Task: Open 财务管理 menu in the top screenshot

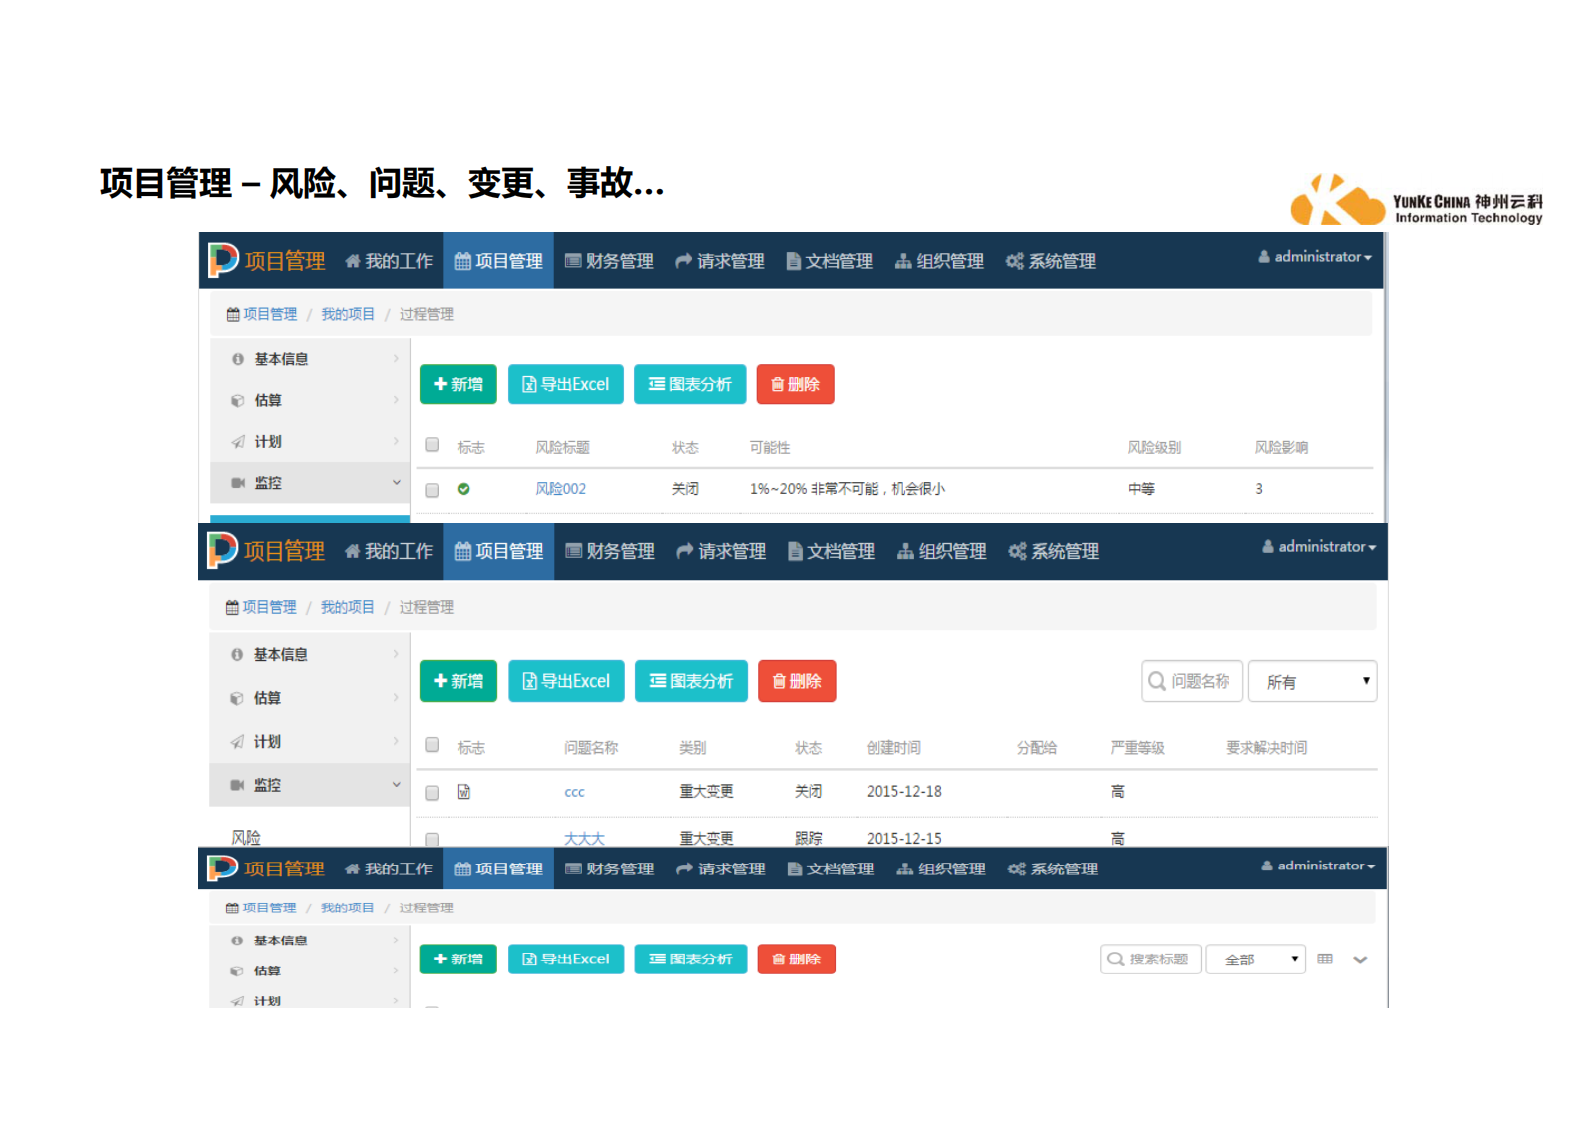Action: point(609,261)
